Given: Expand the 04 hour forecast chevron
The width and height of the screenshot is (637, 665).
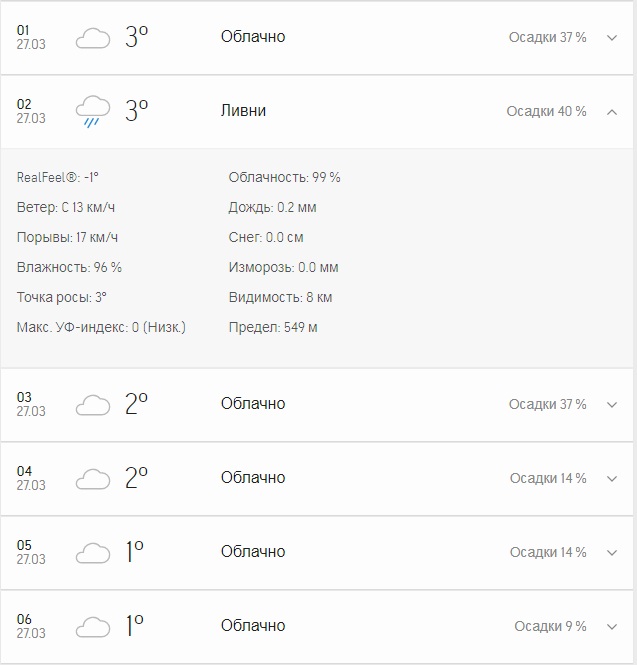Looking at the screenshot, I should click(x=612, y=479).
